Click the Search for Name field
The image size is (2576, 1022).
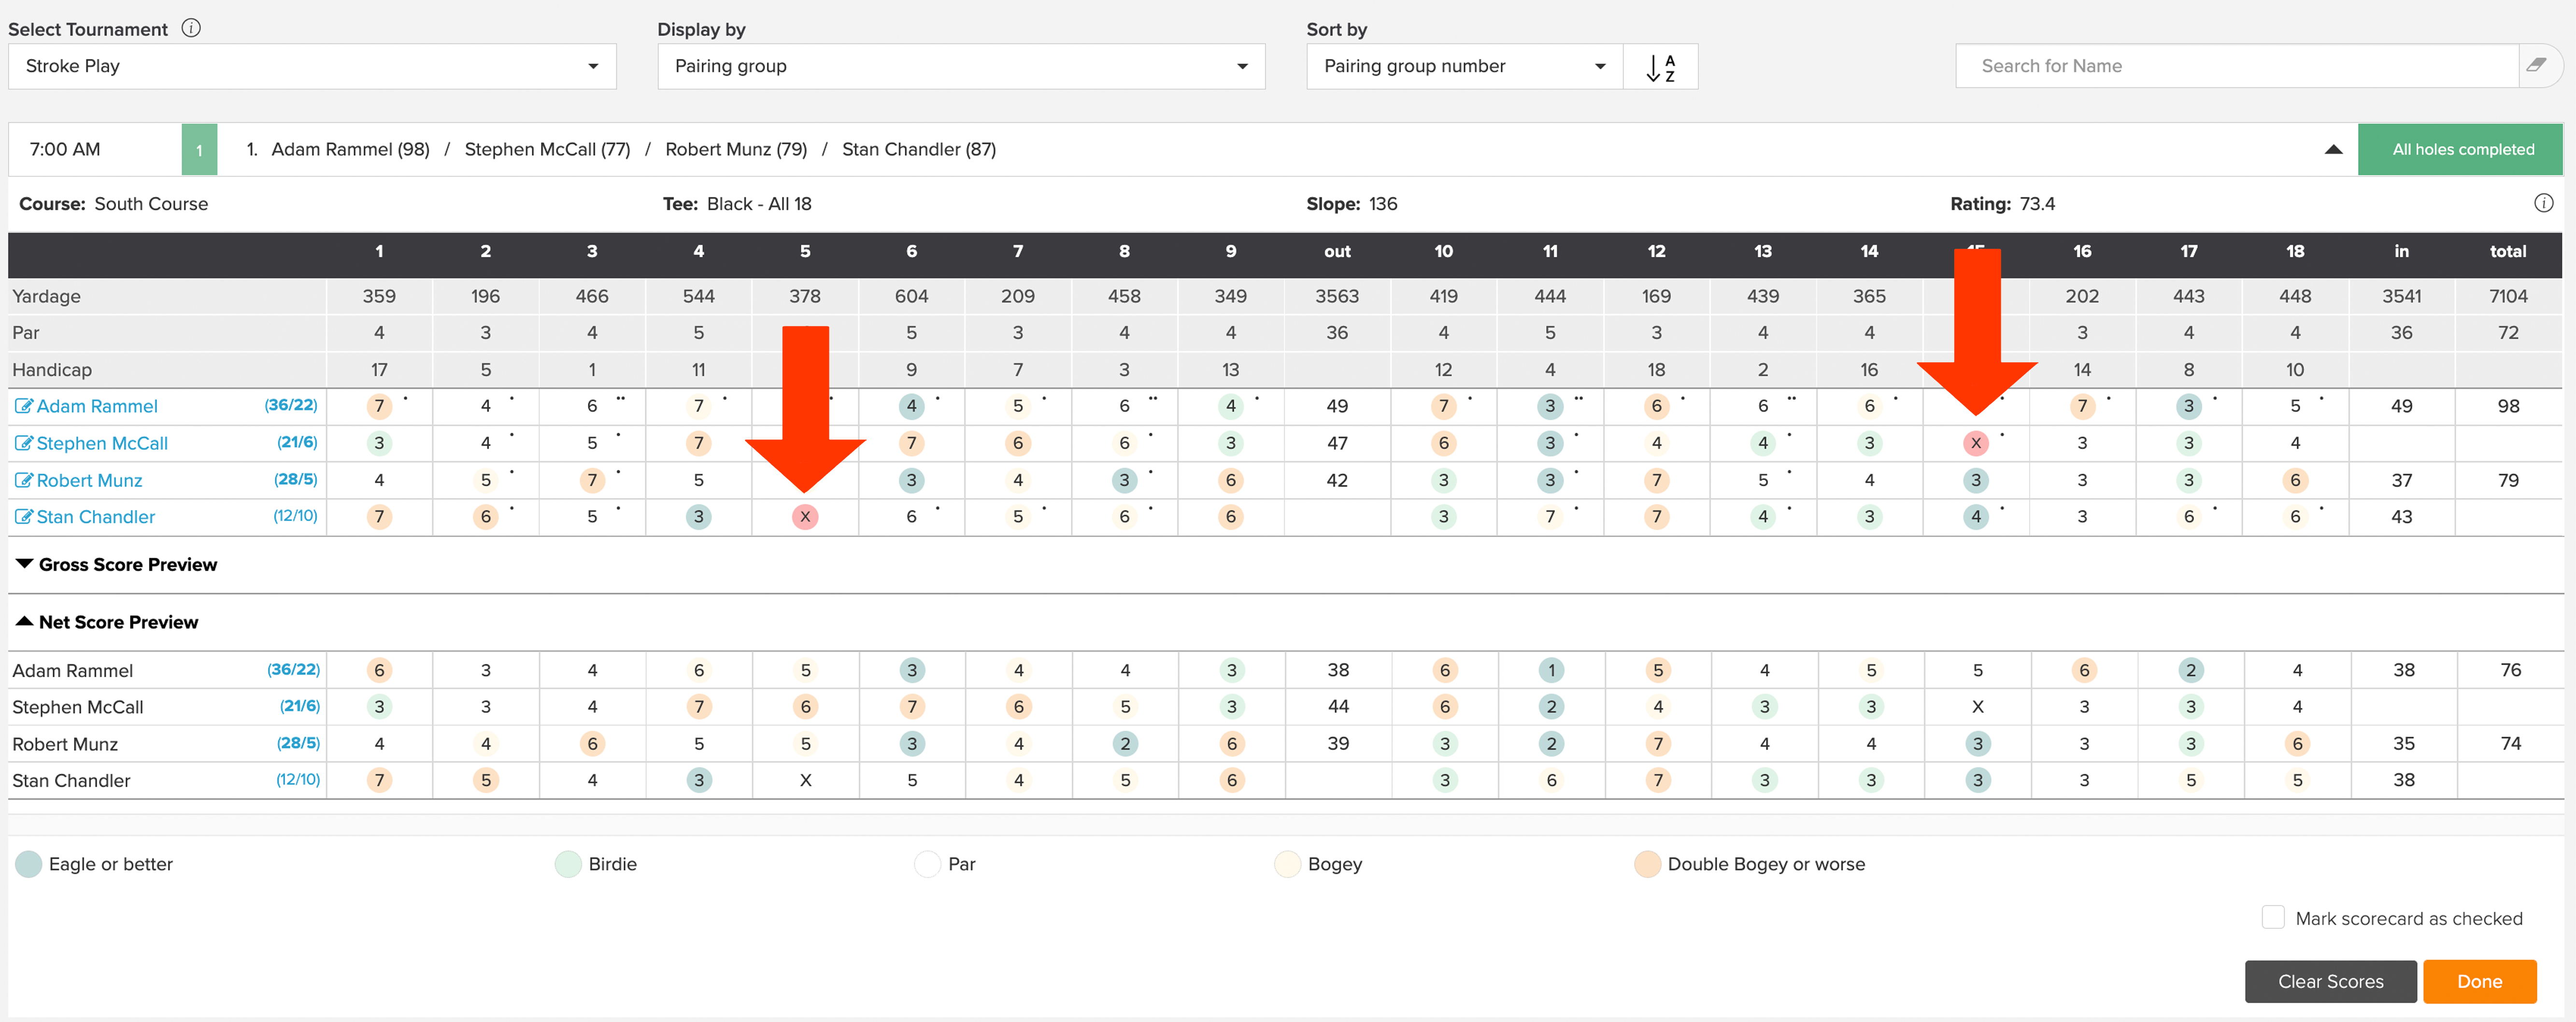[x=2237, y=66]
